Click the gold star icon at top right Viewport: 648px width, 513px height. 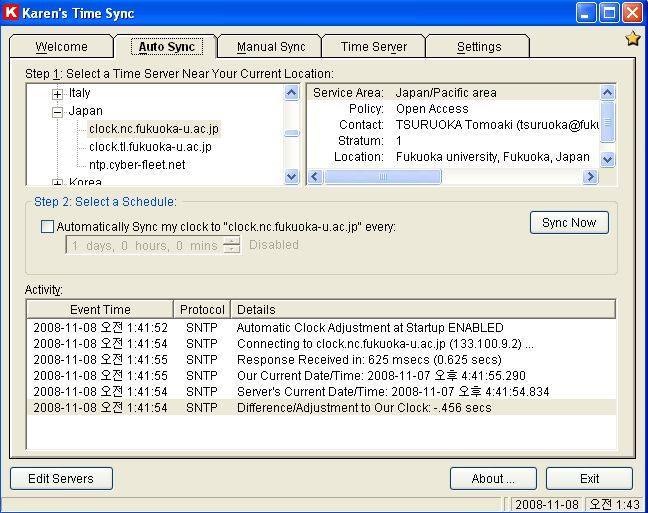(x=632, y=39)
